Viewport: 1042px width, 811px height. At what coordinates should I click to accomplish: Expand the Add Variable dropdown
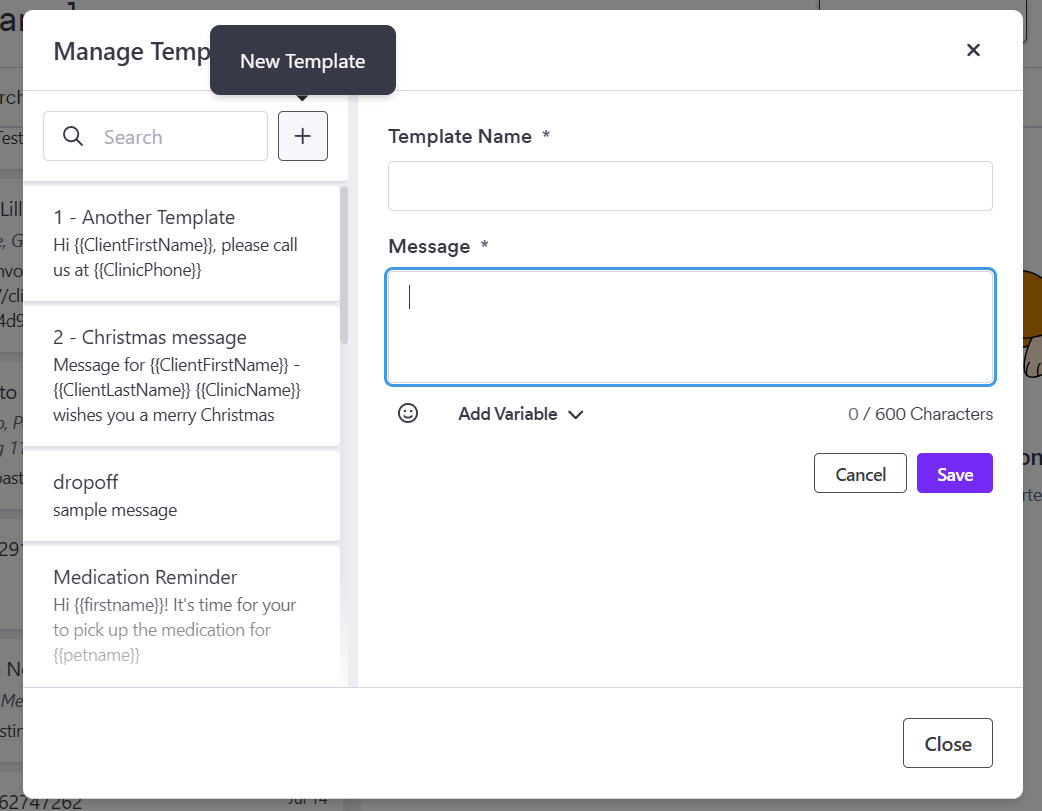coord(520,414)
